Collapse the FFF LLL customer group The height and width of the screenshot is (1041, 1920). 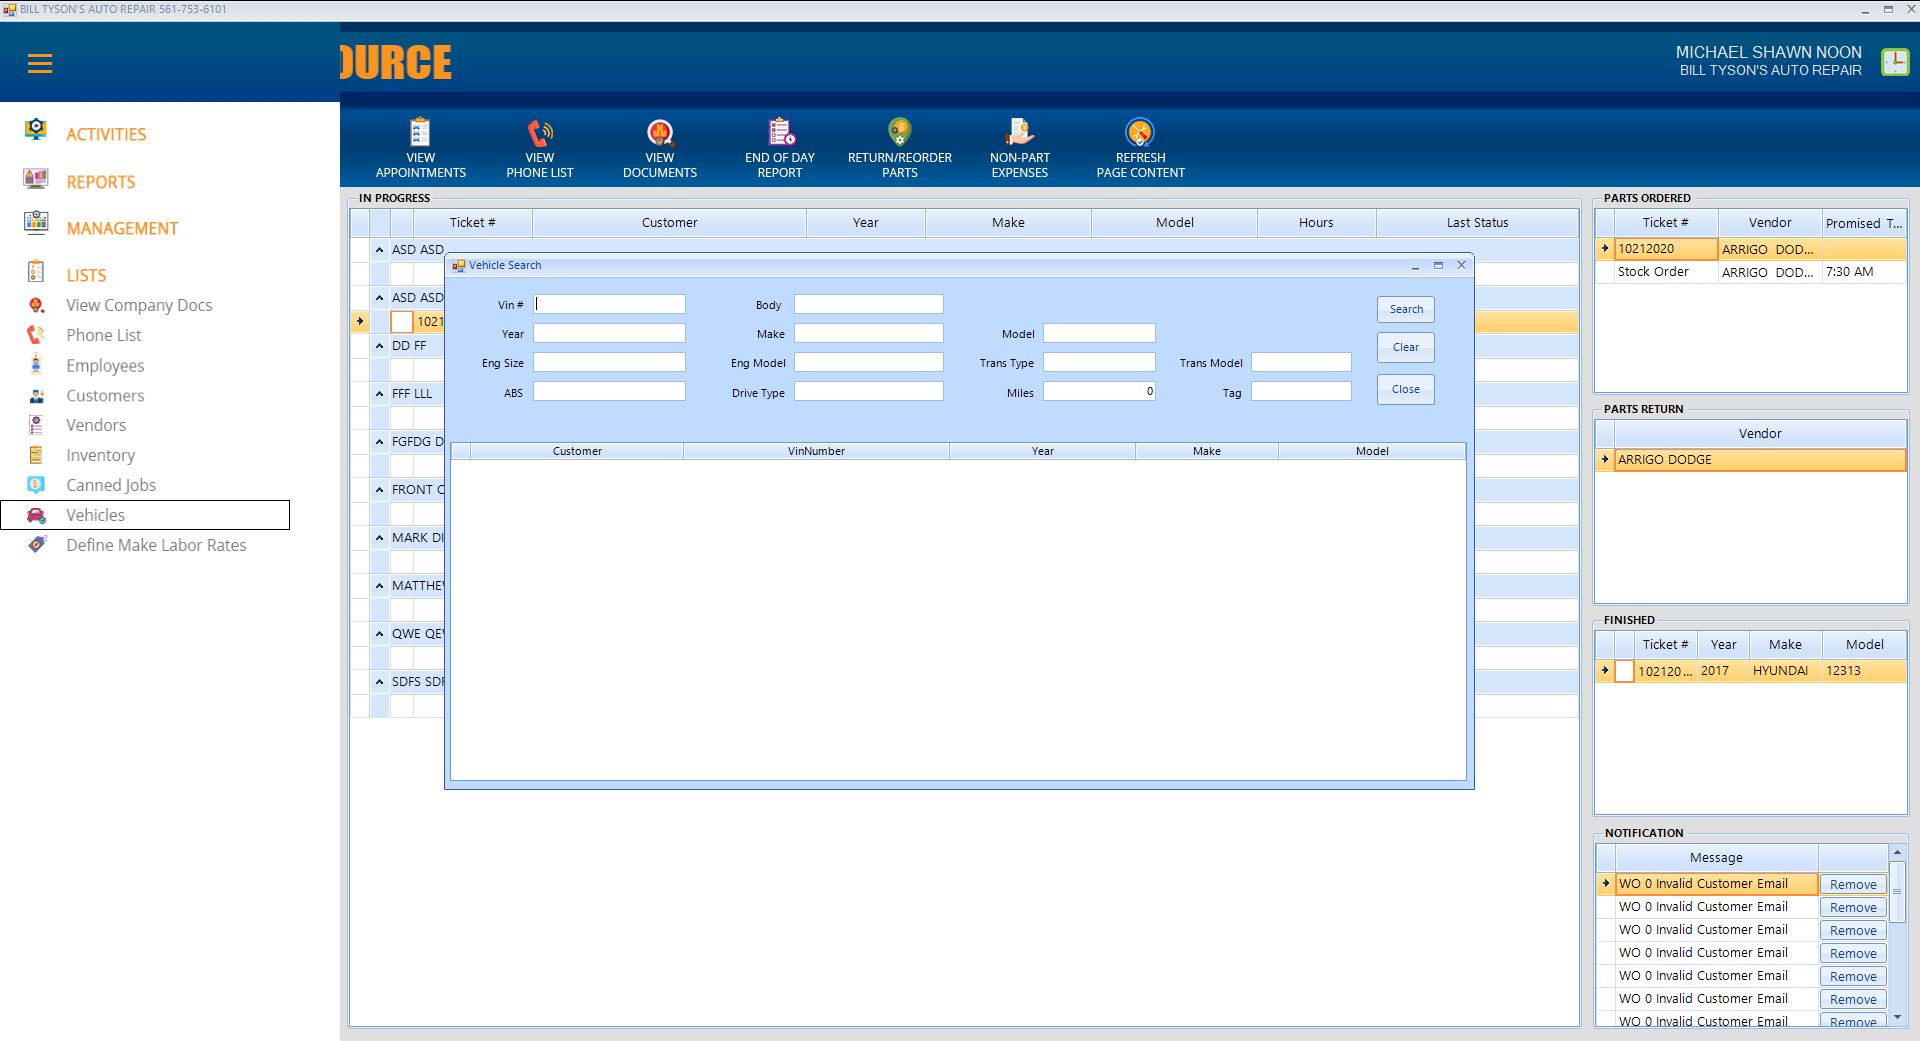379,394
